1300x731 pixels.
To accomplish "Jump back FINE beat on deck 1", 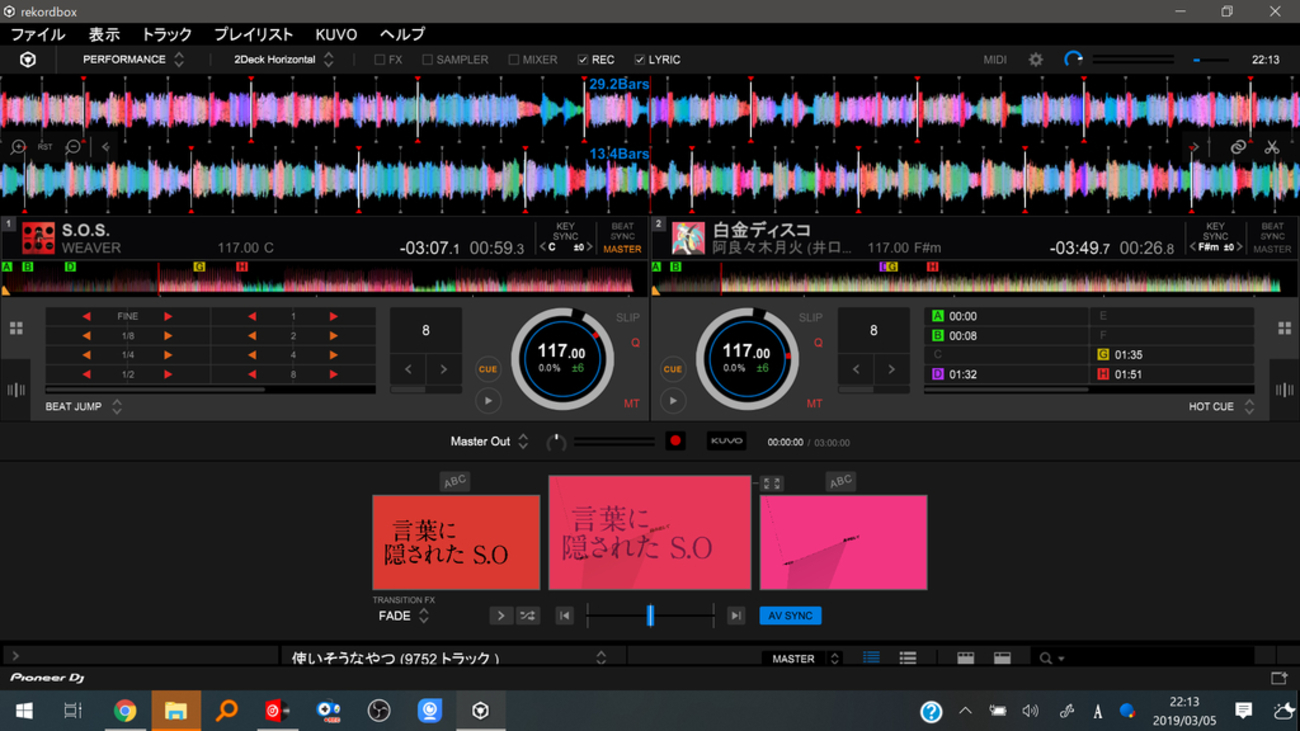I will [x=87, y=316].
